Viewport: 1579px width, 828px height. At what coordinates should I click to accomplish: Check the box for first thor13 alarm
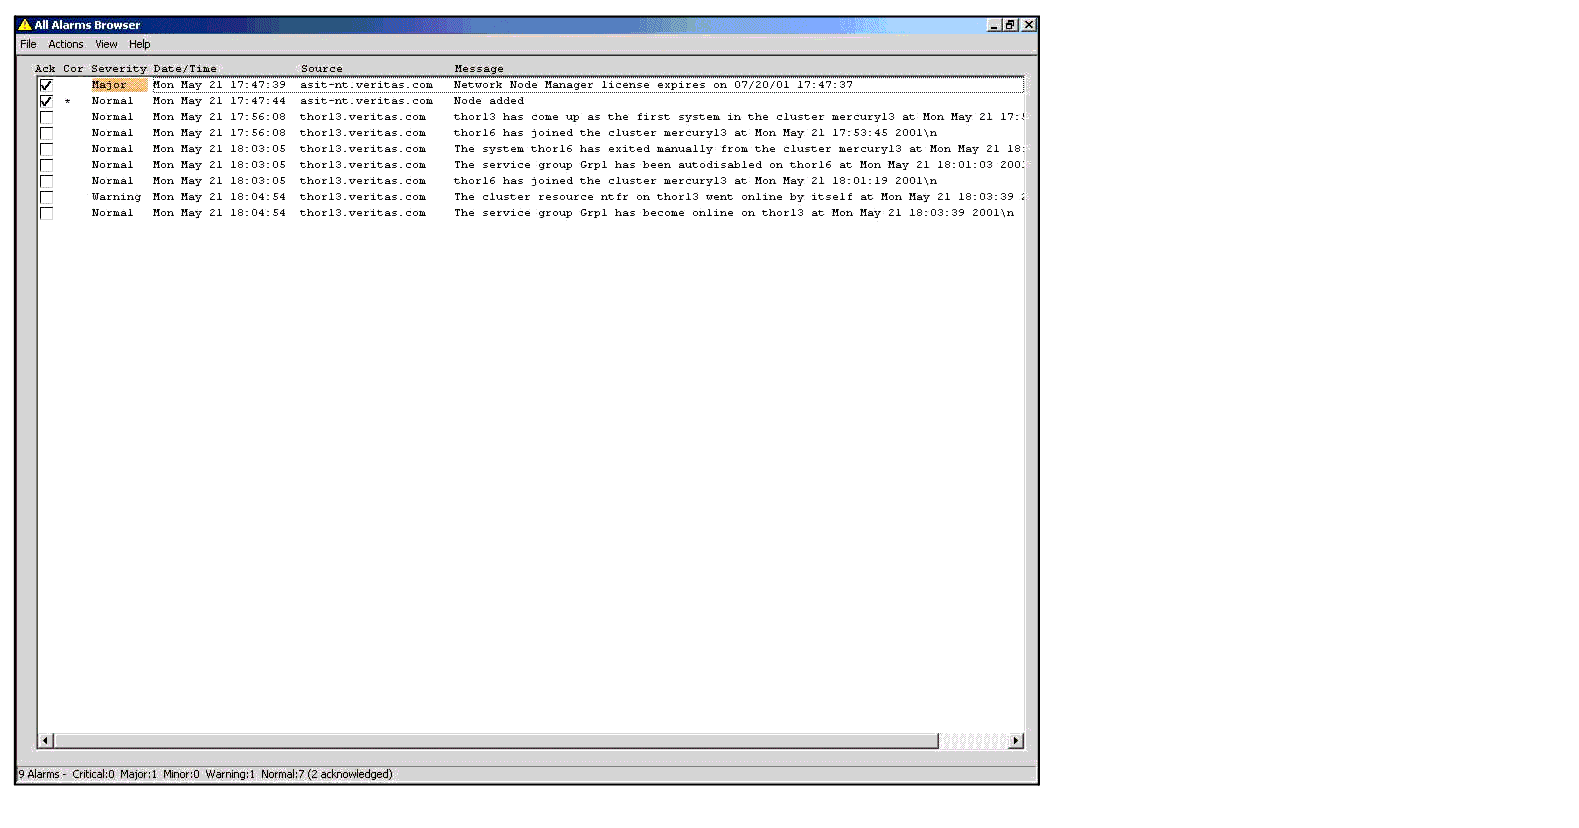pyautogui.click(x=46, y=117)
